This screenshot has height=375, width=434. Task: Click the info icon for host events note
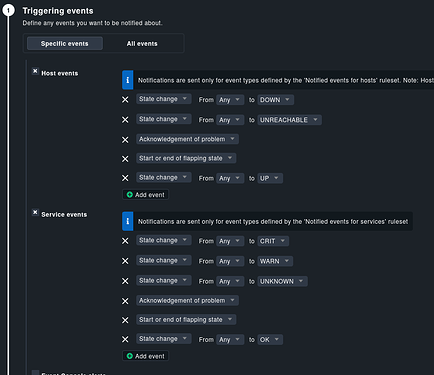(128, 80)
